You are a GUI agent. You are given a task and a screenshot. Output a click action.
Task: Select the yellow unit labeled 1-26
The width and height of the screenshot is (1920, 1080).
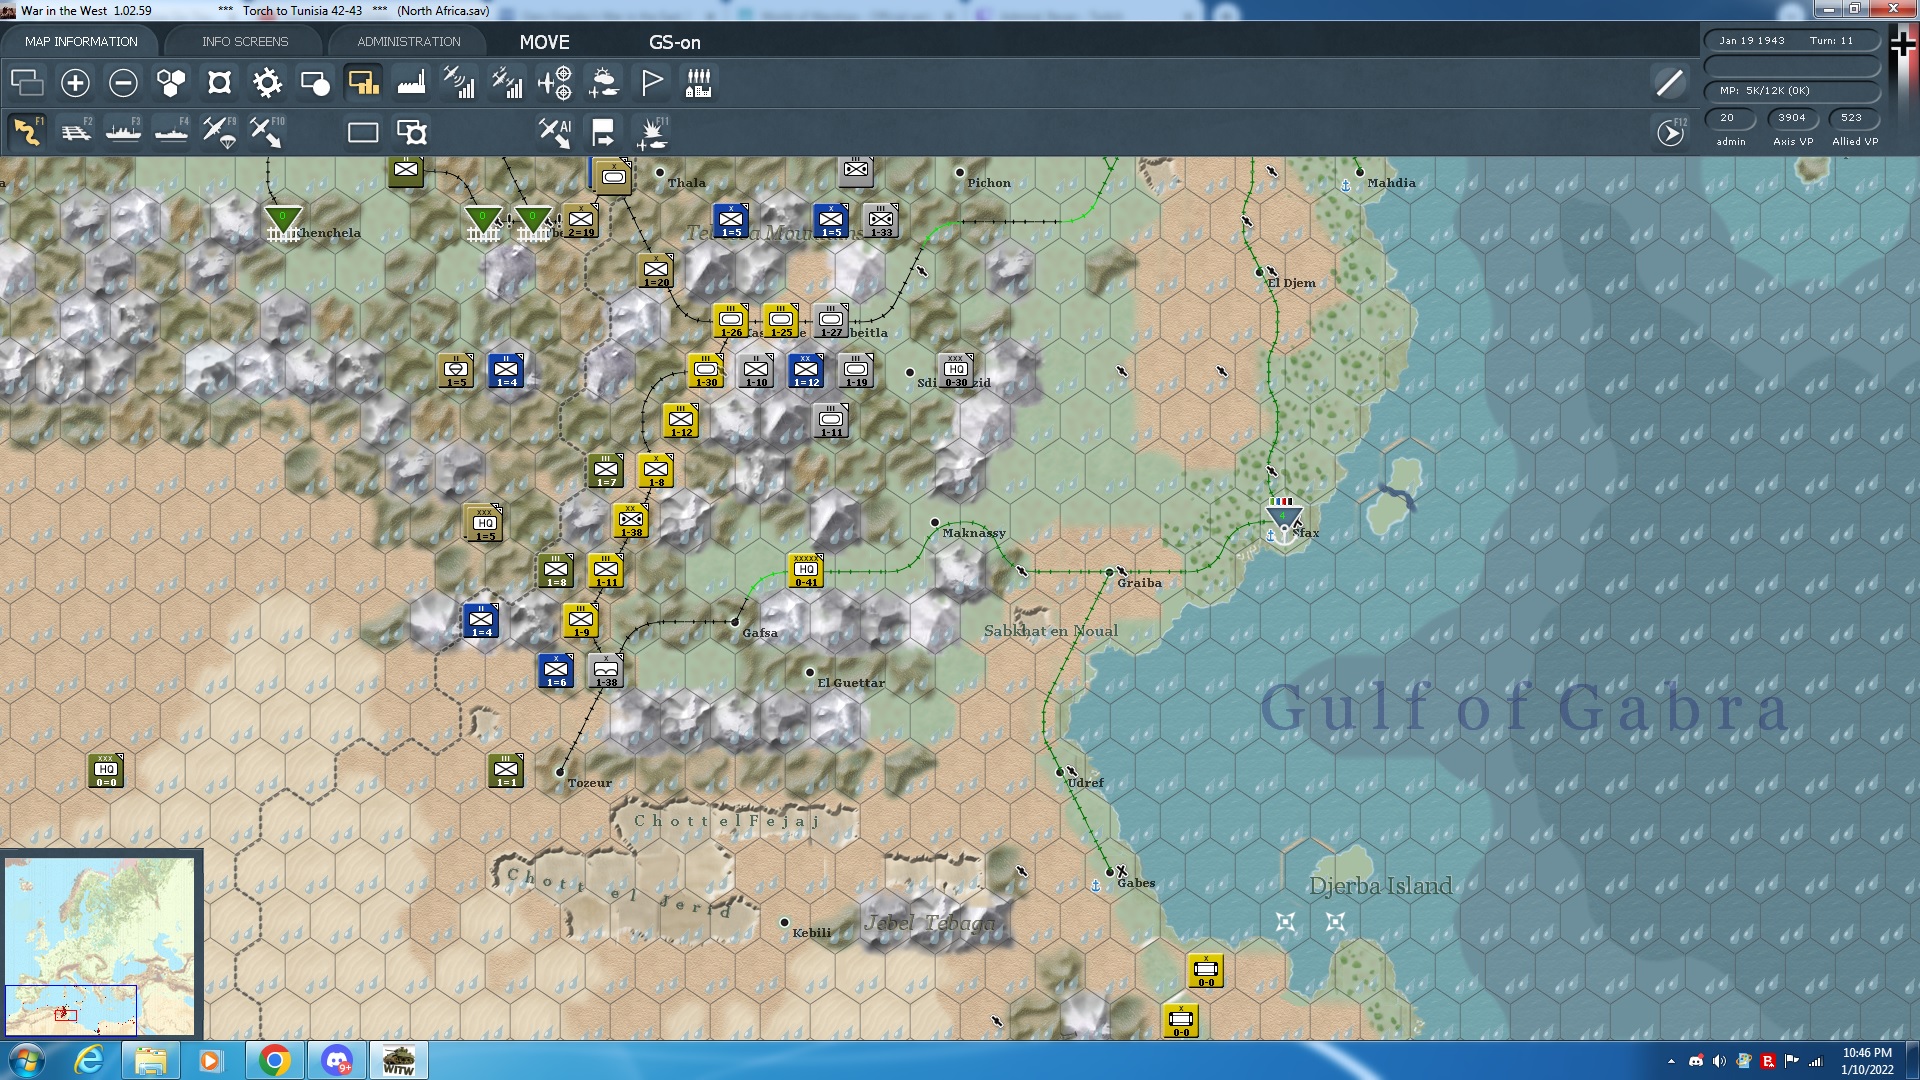point(731,320)
